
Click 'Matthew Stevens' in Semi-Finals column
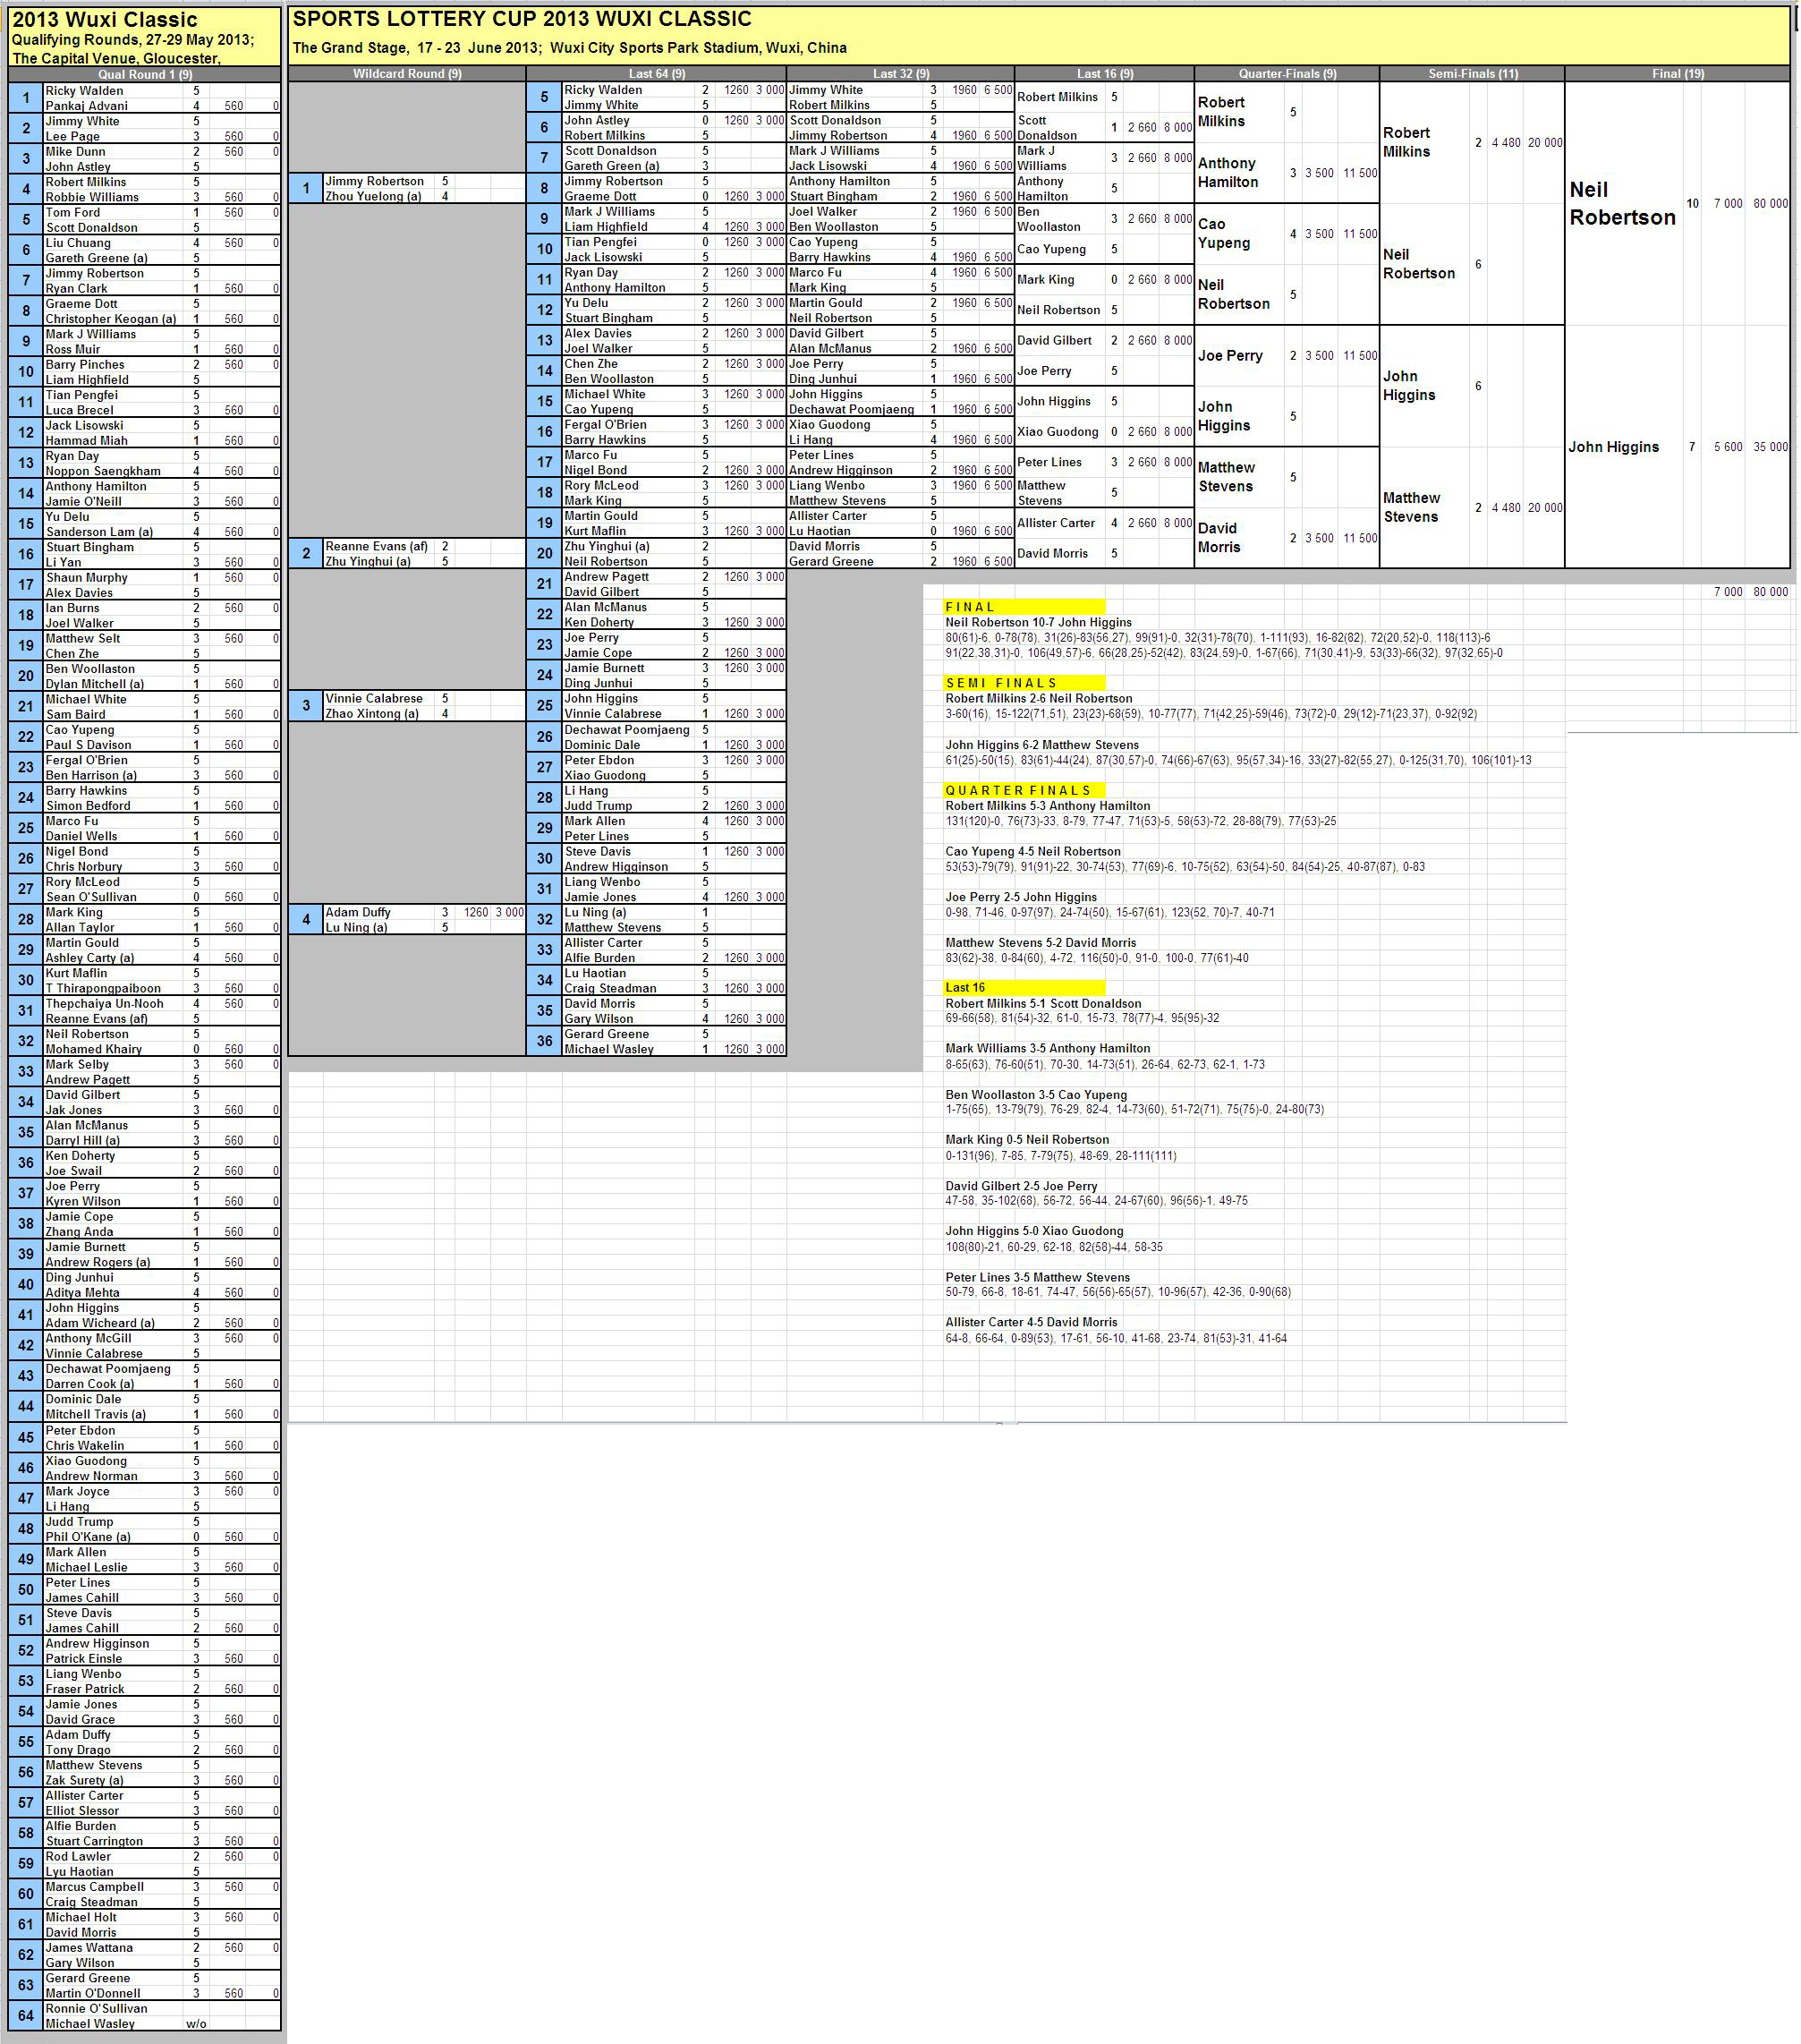[x=1411, y=507]
